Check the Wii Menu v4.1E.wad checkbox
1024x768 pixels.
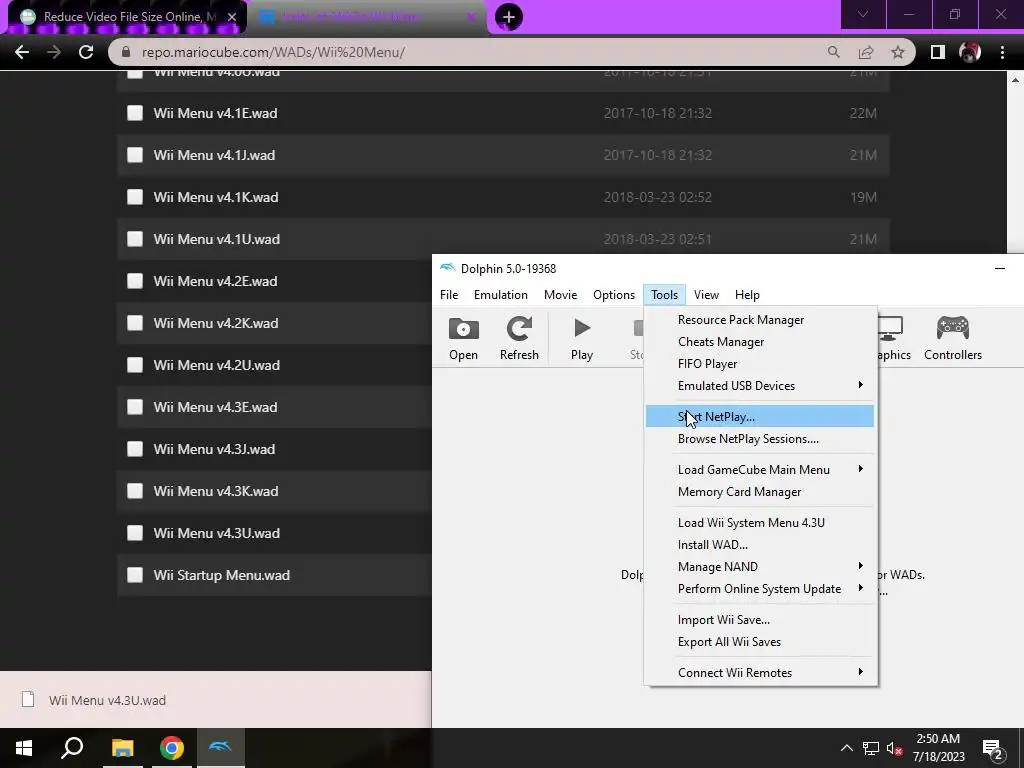135,113
